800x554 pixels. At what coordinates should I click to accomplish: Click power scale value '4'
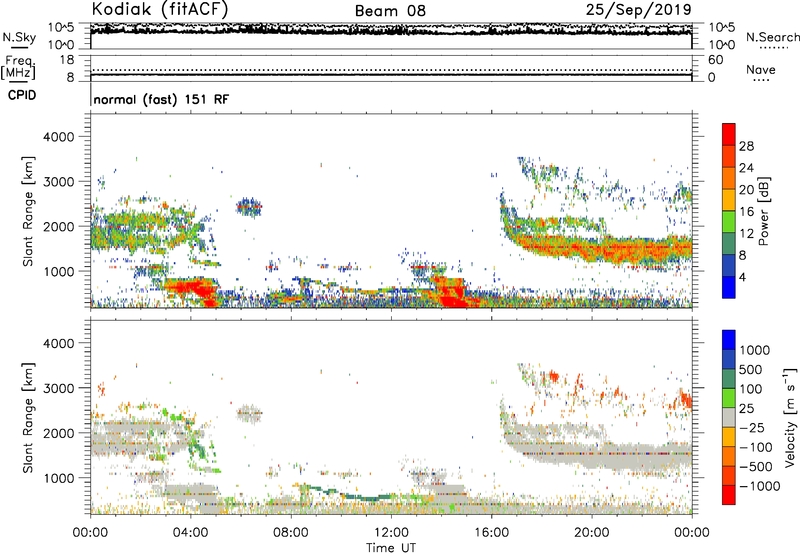[x=743, y=277]
